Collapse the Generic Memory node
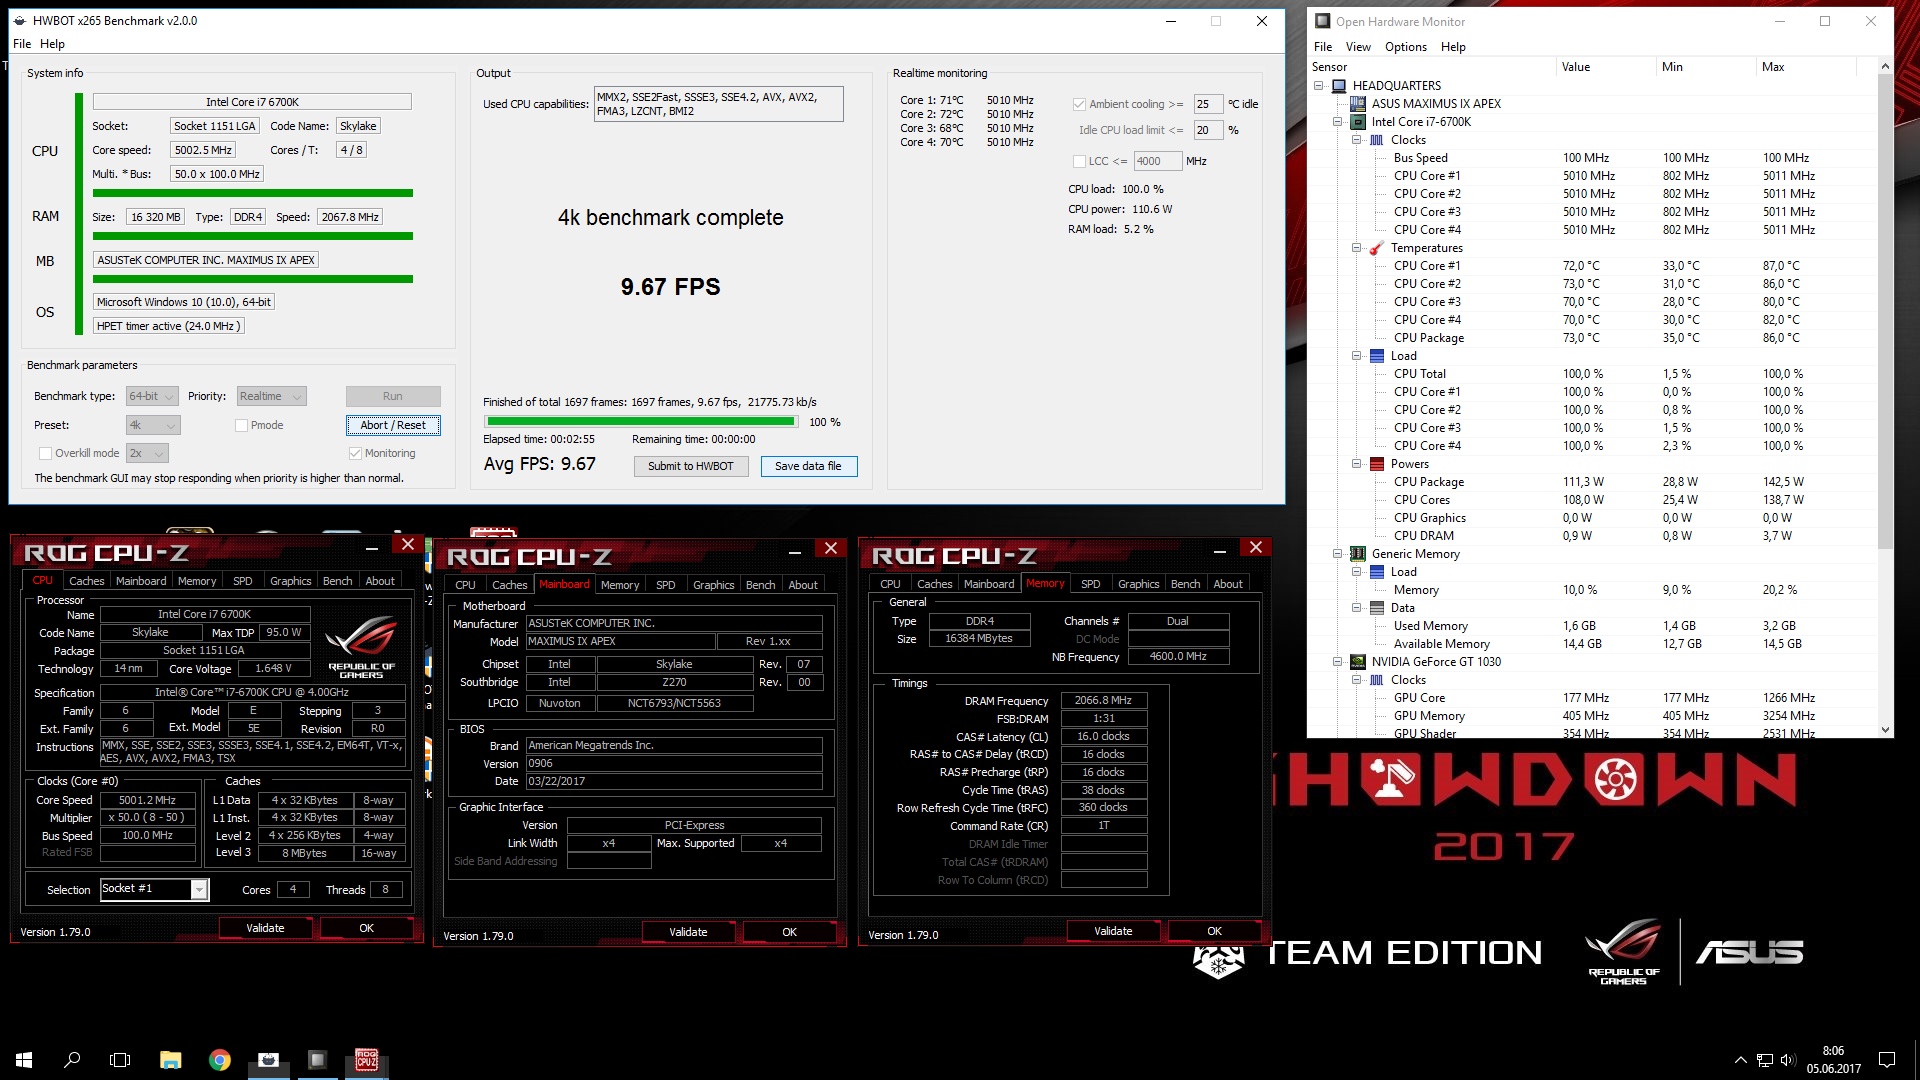The width and height of the screenshot is (1920, 1080). click(1338, 554)
